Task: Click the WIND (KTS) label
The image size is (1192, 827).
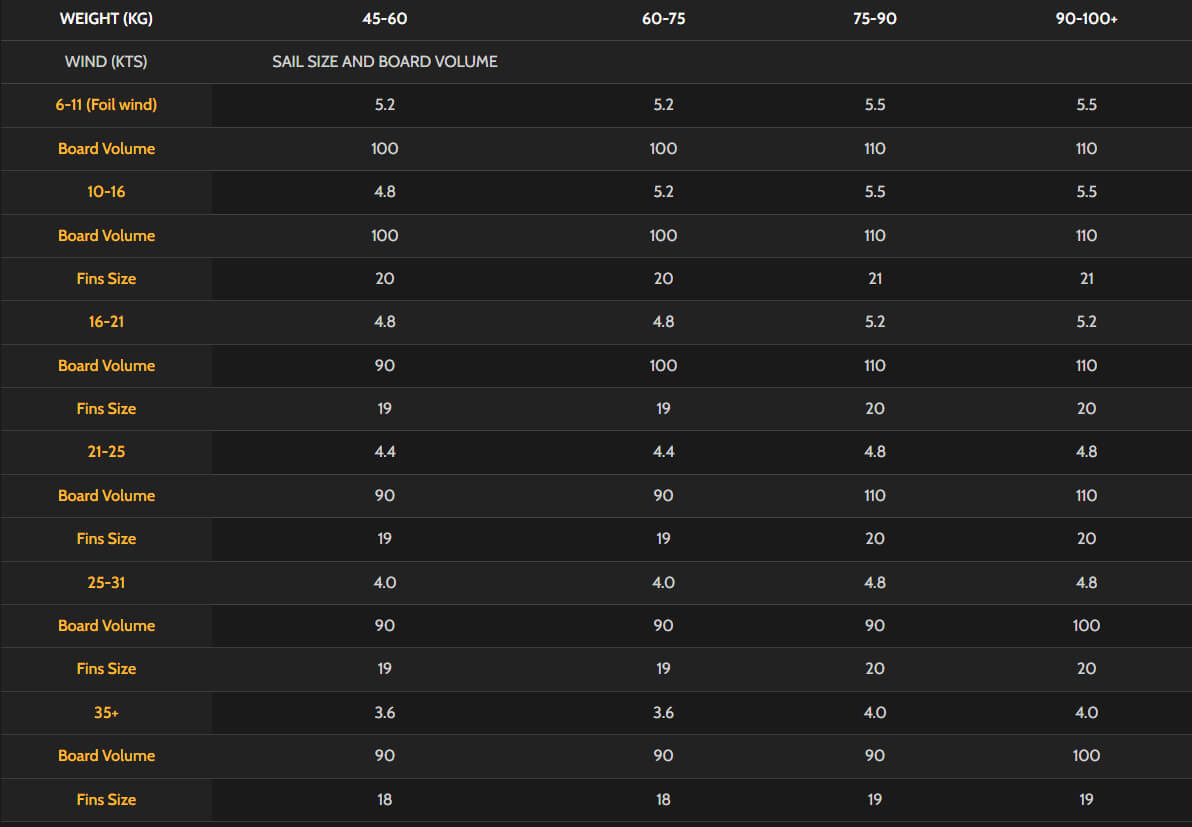Action: click(x=106, y=62)
